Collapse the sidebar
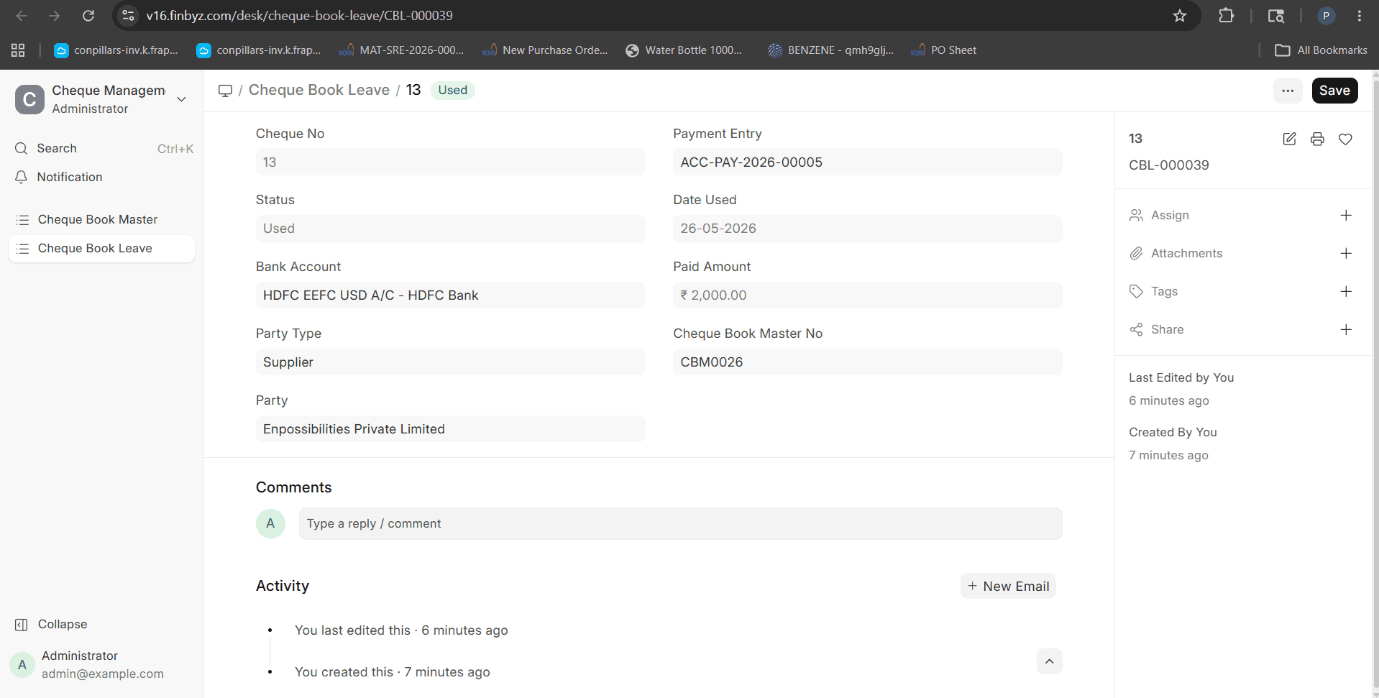The width and height of the screenshot is (1379, 698). 51,624
